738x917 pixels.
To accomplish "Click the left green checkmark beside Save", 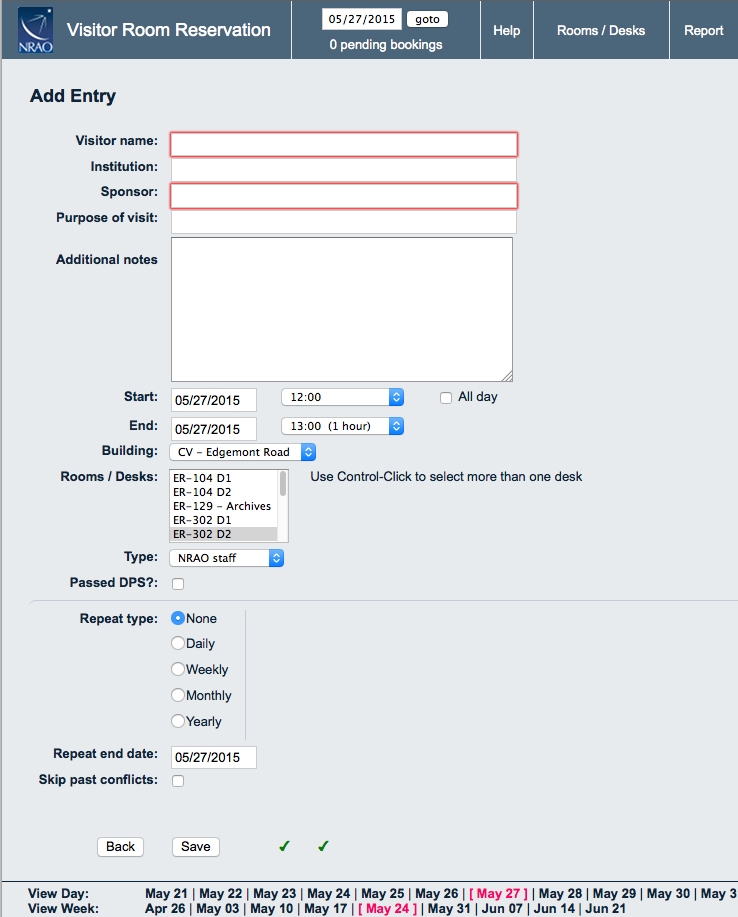I will 284,846.
